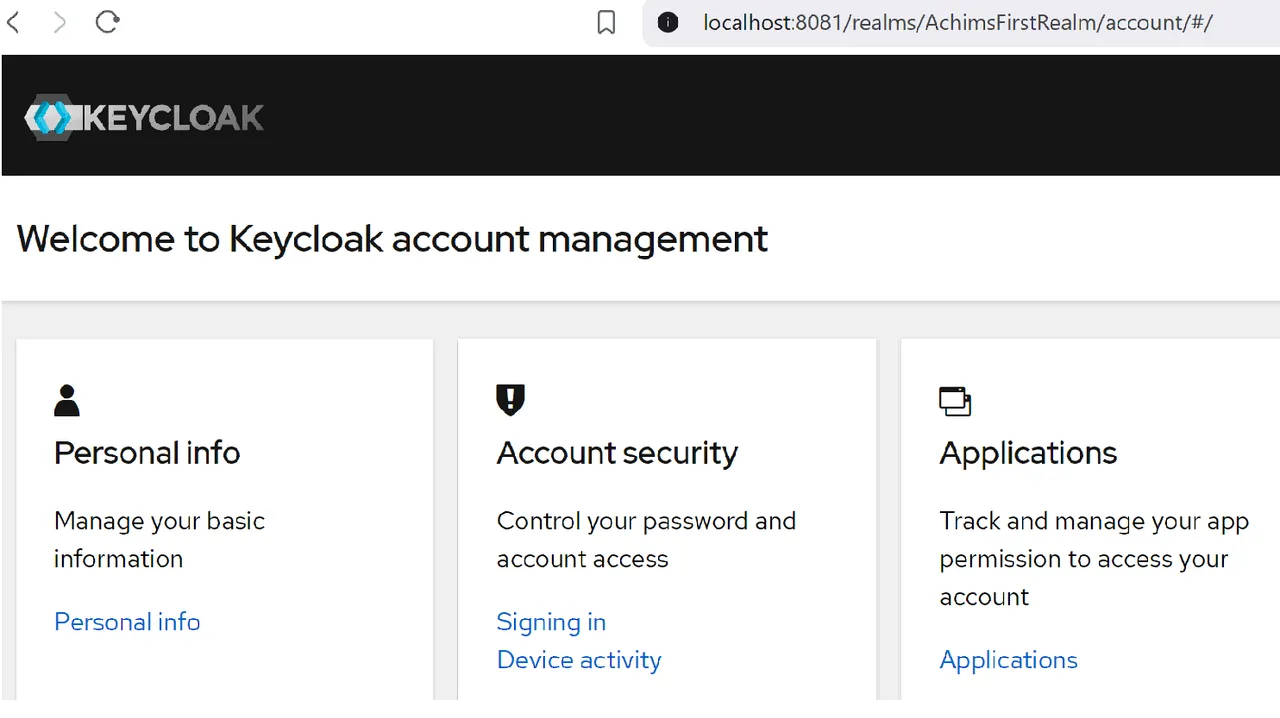Reload the page with the refresh icon
Image resolution: width=1280 pixels, height=718 pixels.
108,22
